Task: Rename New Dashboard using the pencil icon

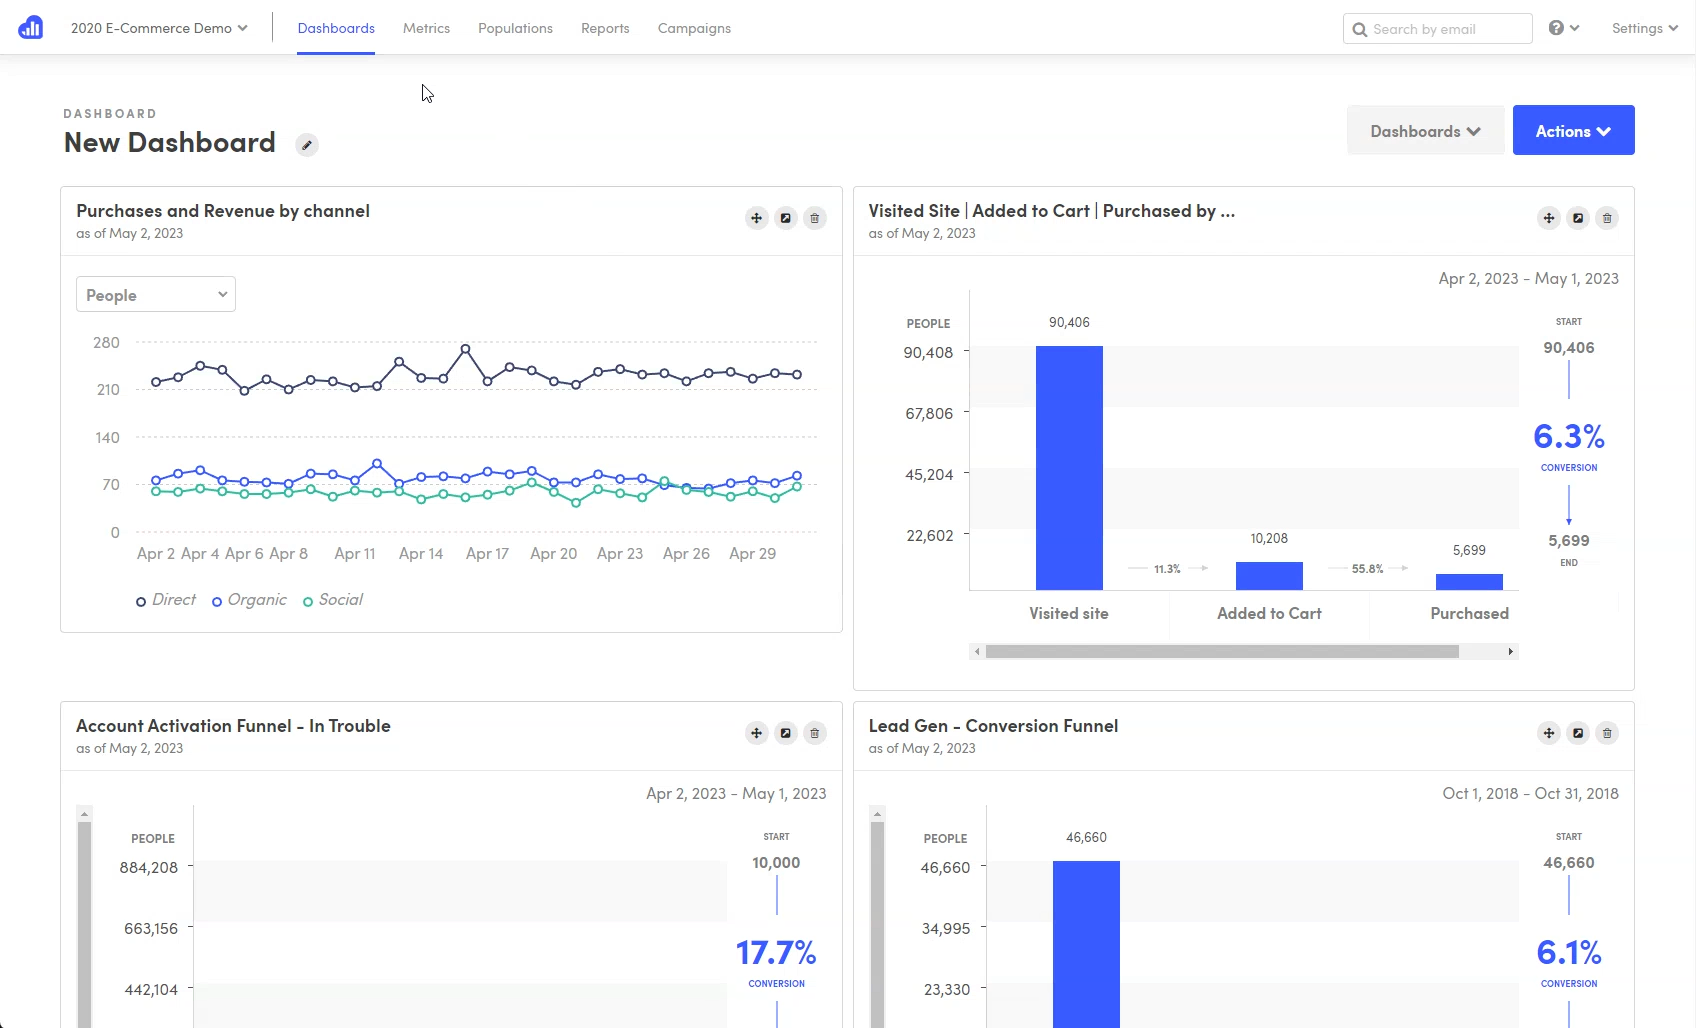Action: coord(306,145)
